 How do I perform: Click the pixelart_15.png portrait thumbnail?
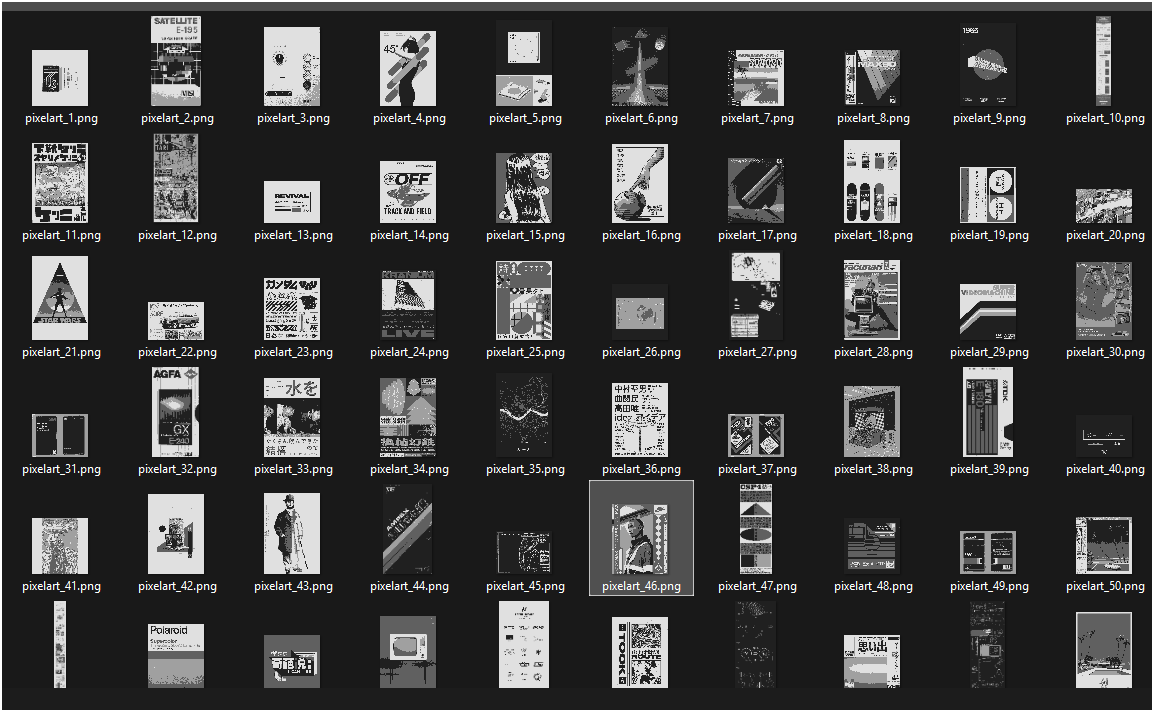click(524, 188)
